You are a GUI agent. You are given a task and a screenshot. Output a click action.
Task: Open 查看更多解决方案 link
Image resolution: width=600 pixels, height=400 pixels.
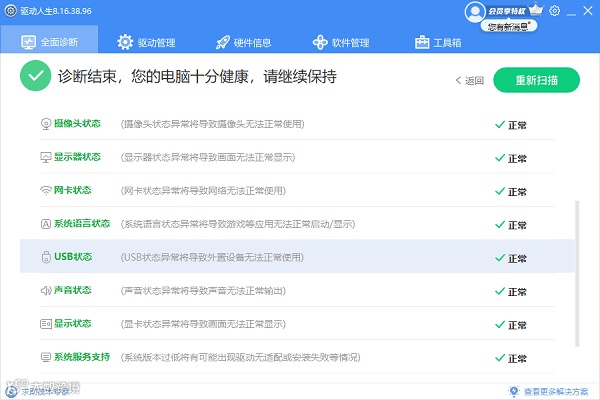(556, 392)
